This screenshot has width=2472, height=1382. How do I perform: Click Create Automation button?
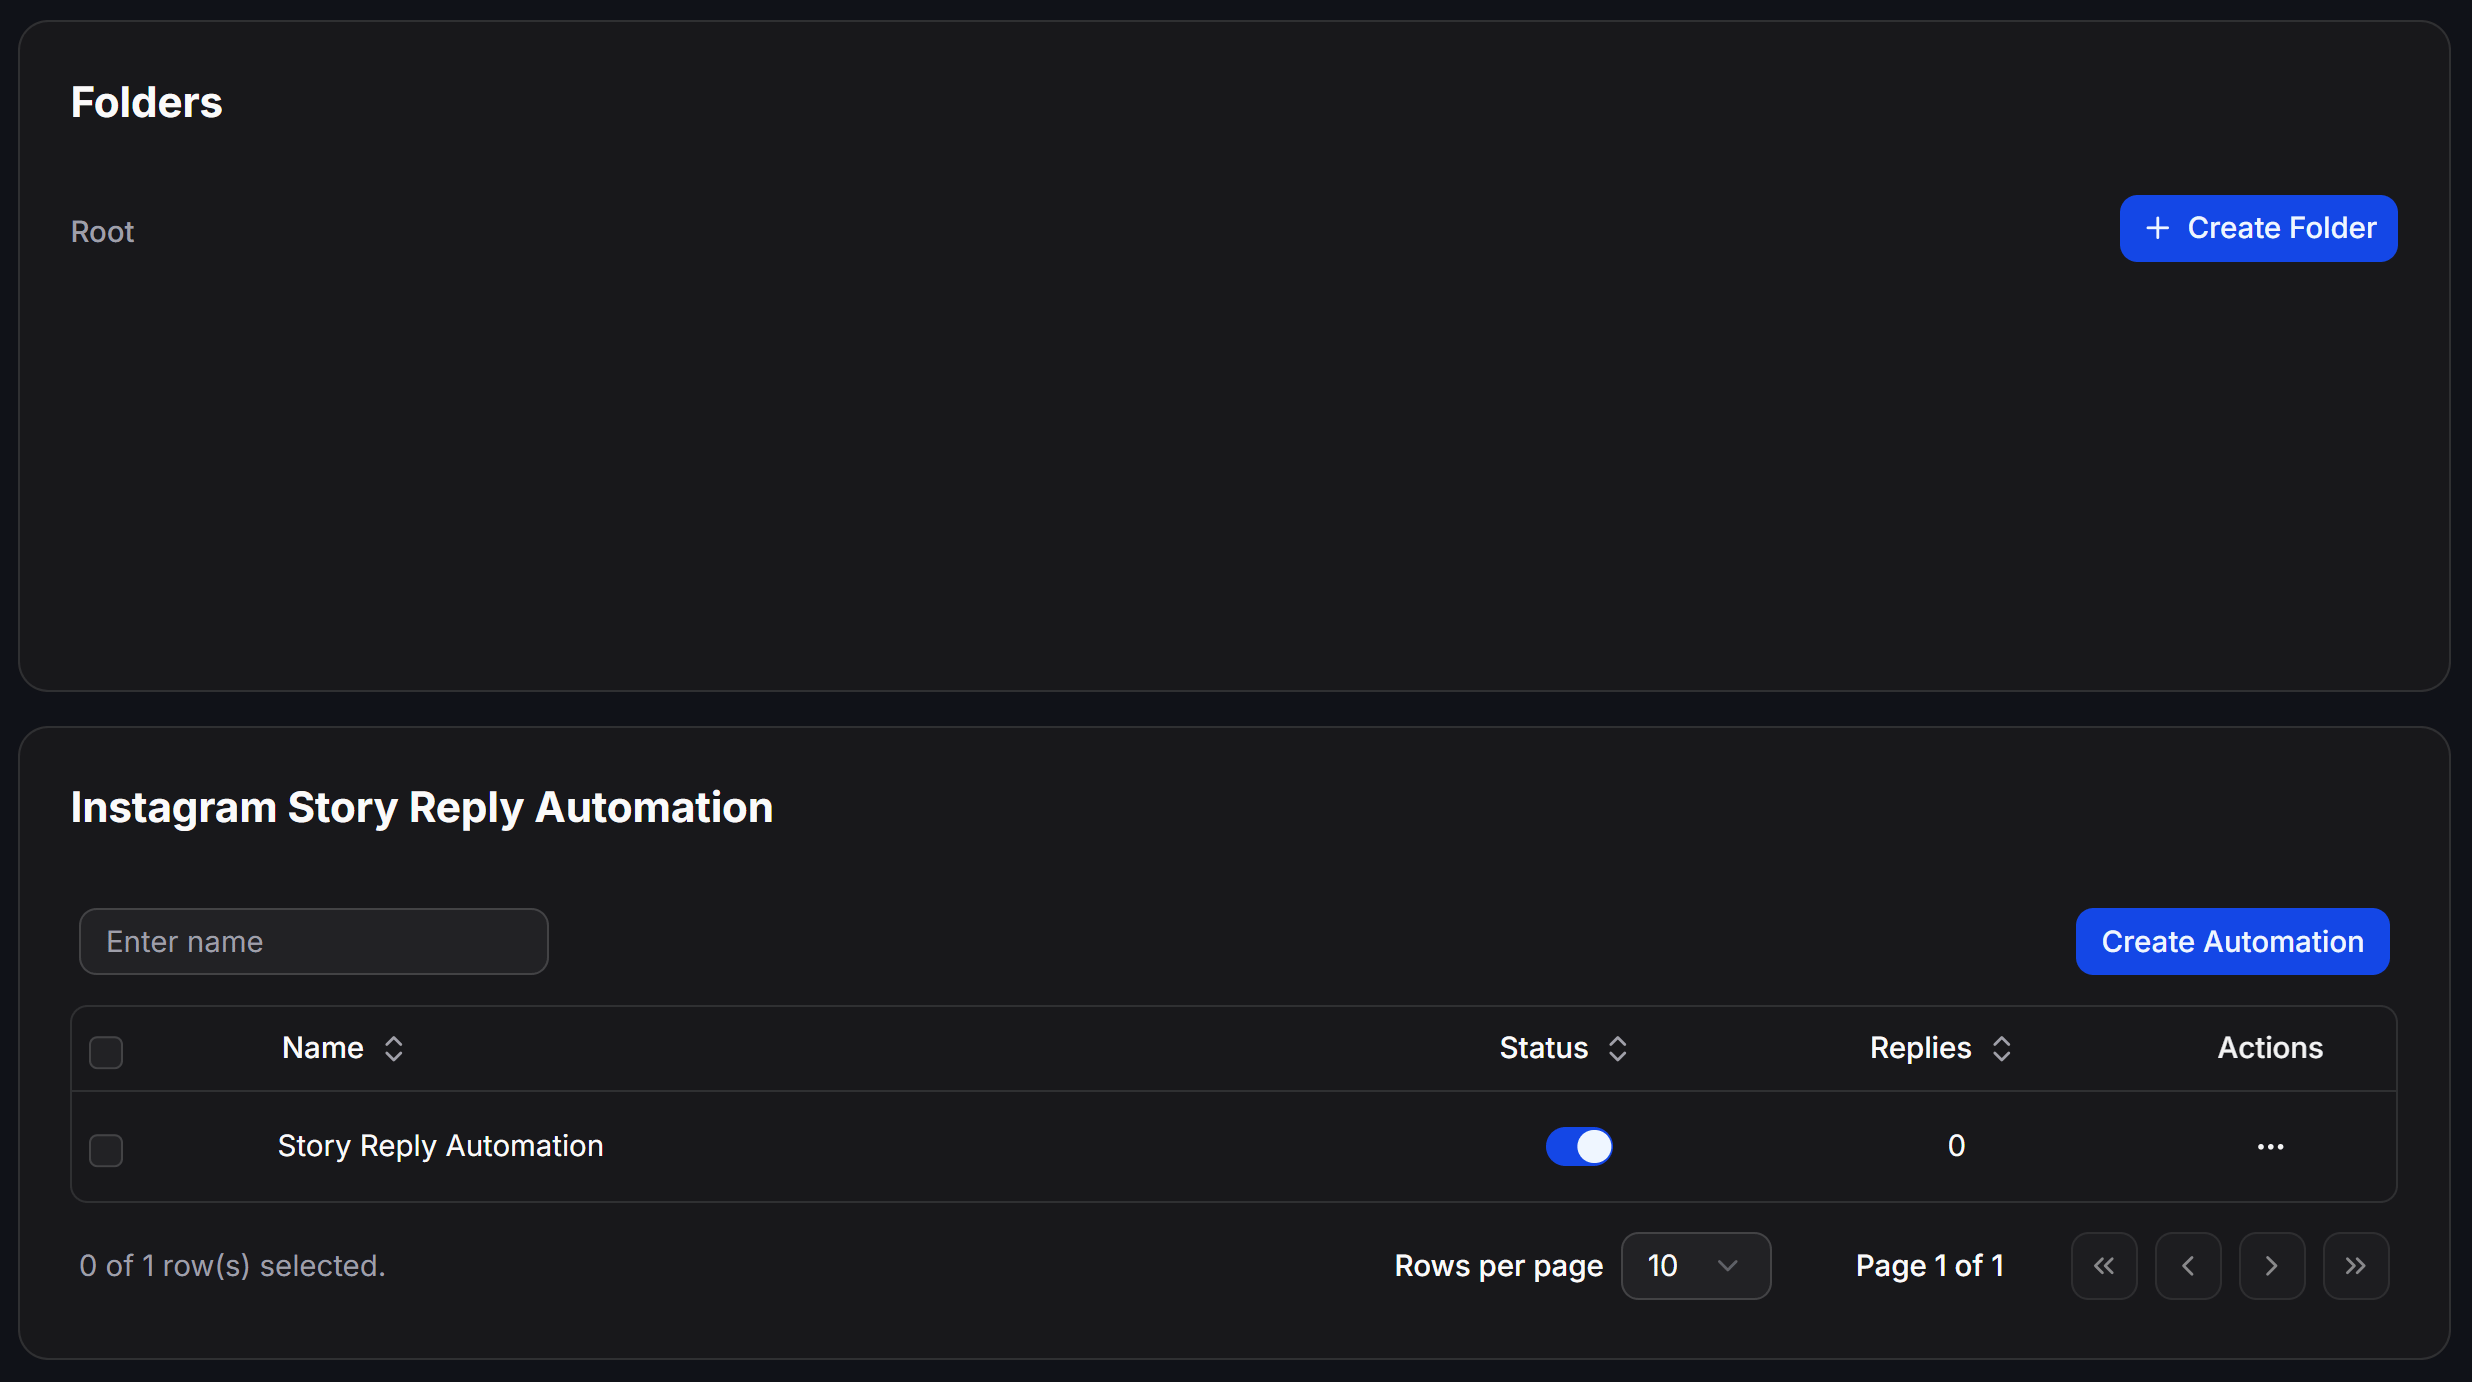2232,941
